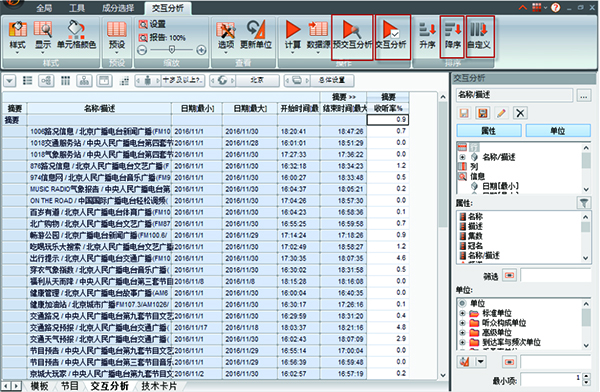The height and width of the screenshot is (392, 600).
Task: Switch to the 成分选择 ribbon tab
Action: (x=118, y=8)
